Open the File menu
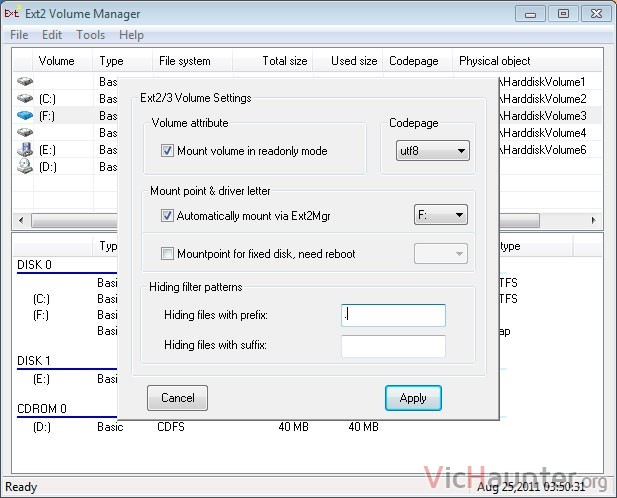Screen dimensions: 617x498 [x=19, y=35]
